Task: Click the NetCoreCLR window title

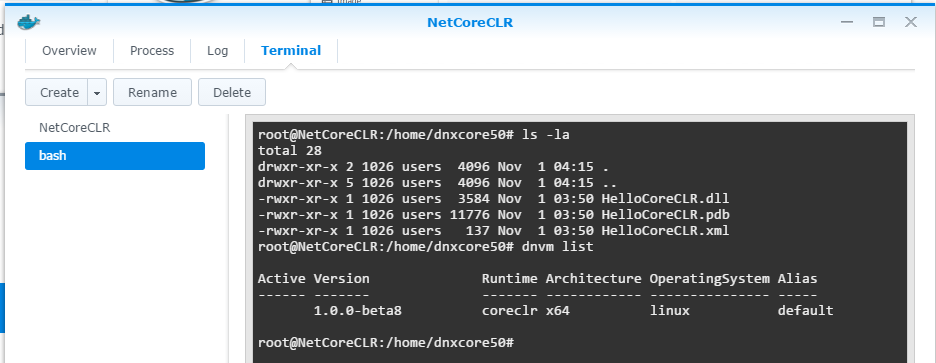Action: (x=470, y=23)
